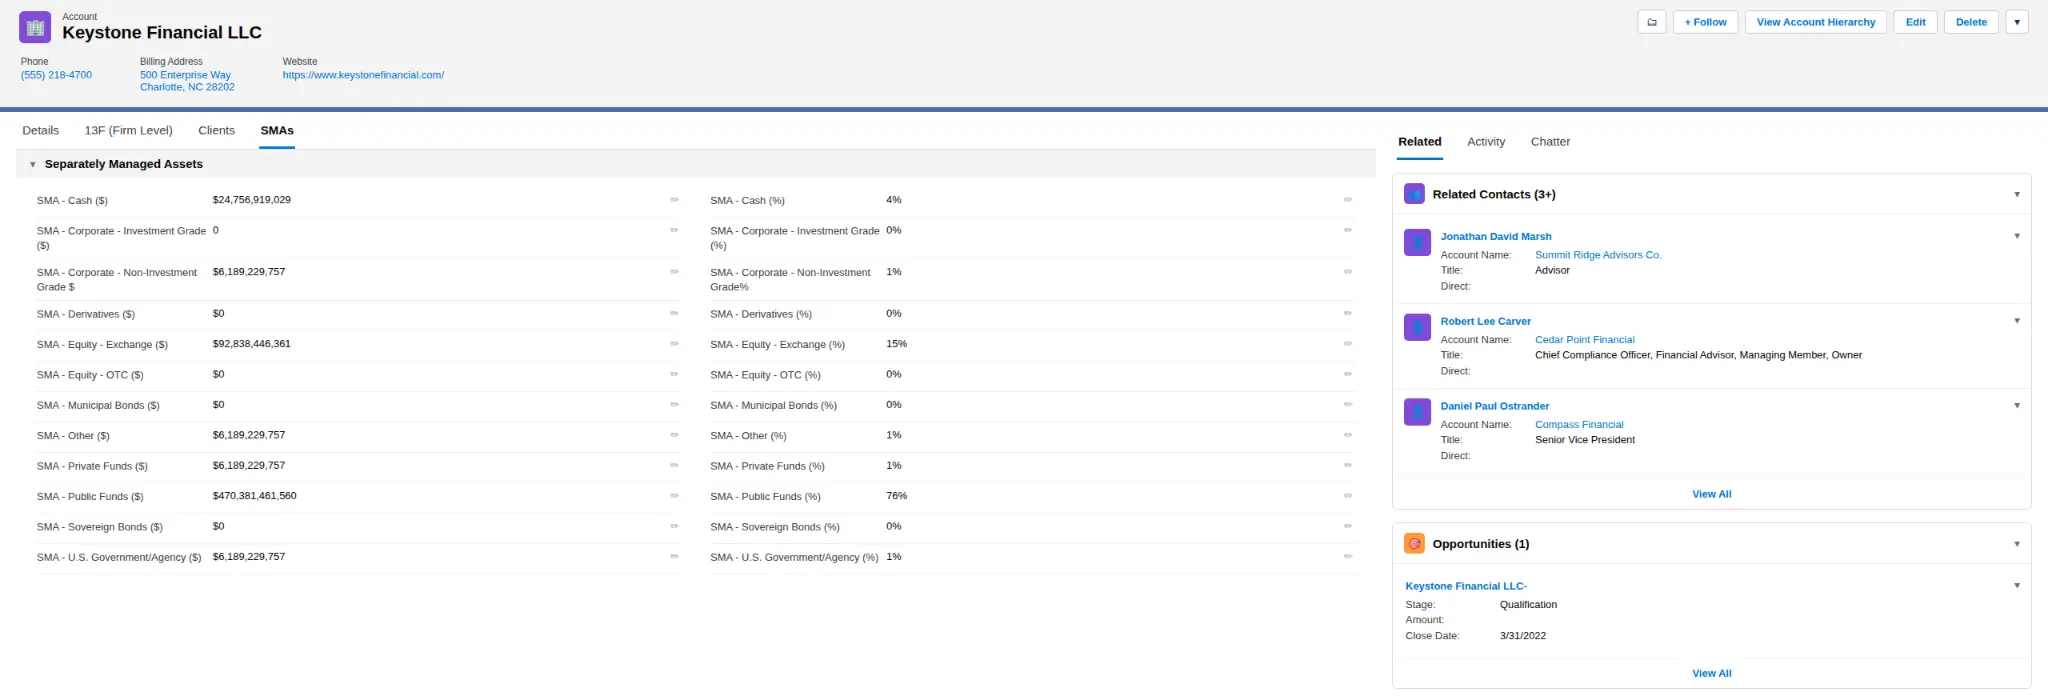The height and width of the screenshot is (698, 2048).
Task: Click the Related Contacts header icon
Action: [x=1414, y=194]
